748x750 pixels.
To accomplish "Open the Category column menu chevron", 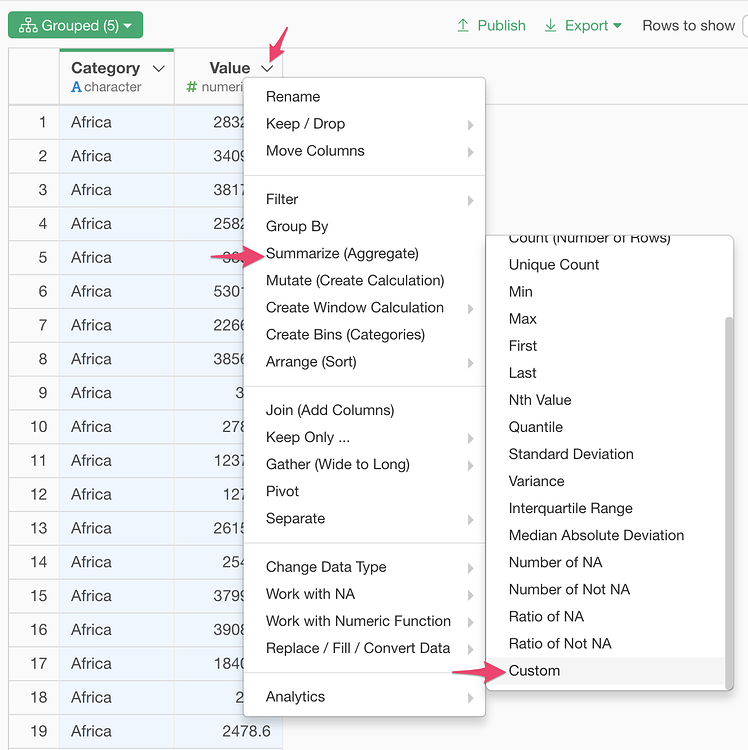I will pos(159,69).
